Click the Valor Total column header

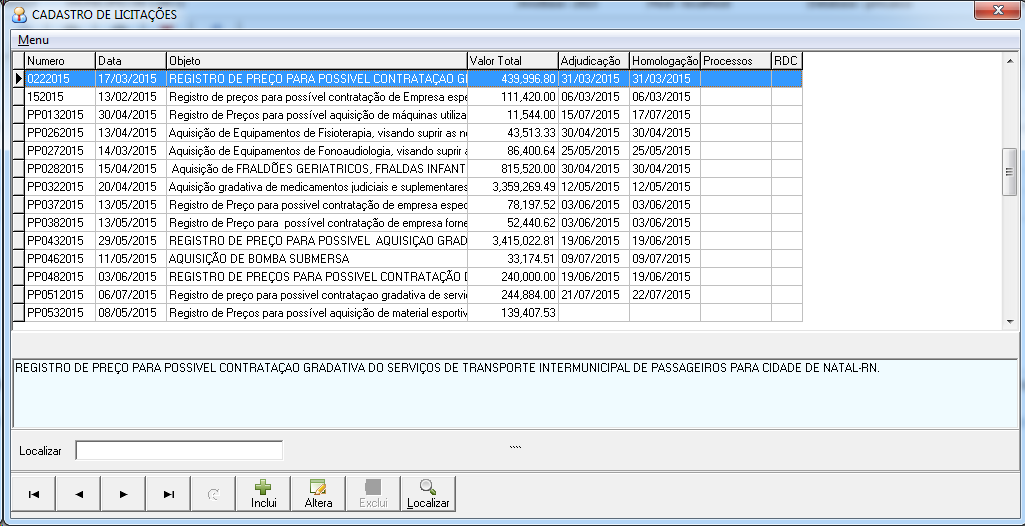512,61
